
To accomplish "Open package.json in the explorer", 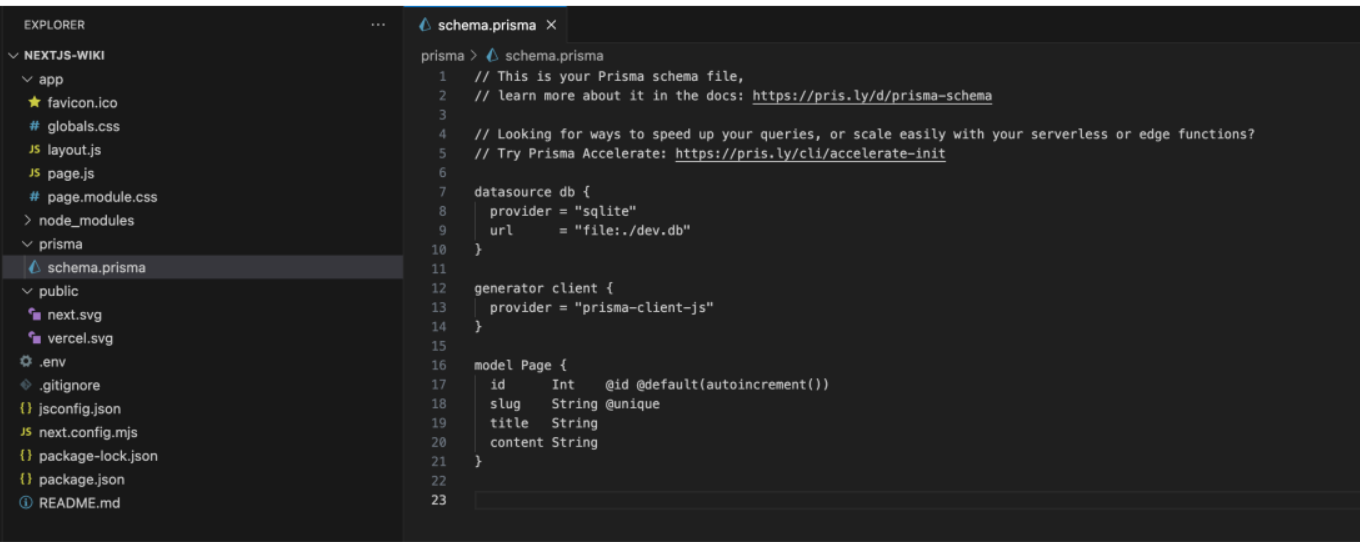I will point(81,480).
